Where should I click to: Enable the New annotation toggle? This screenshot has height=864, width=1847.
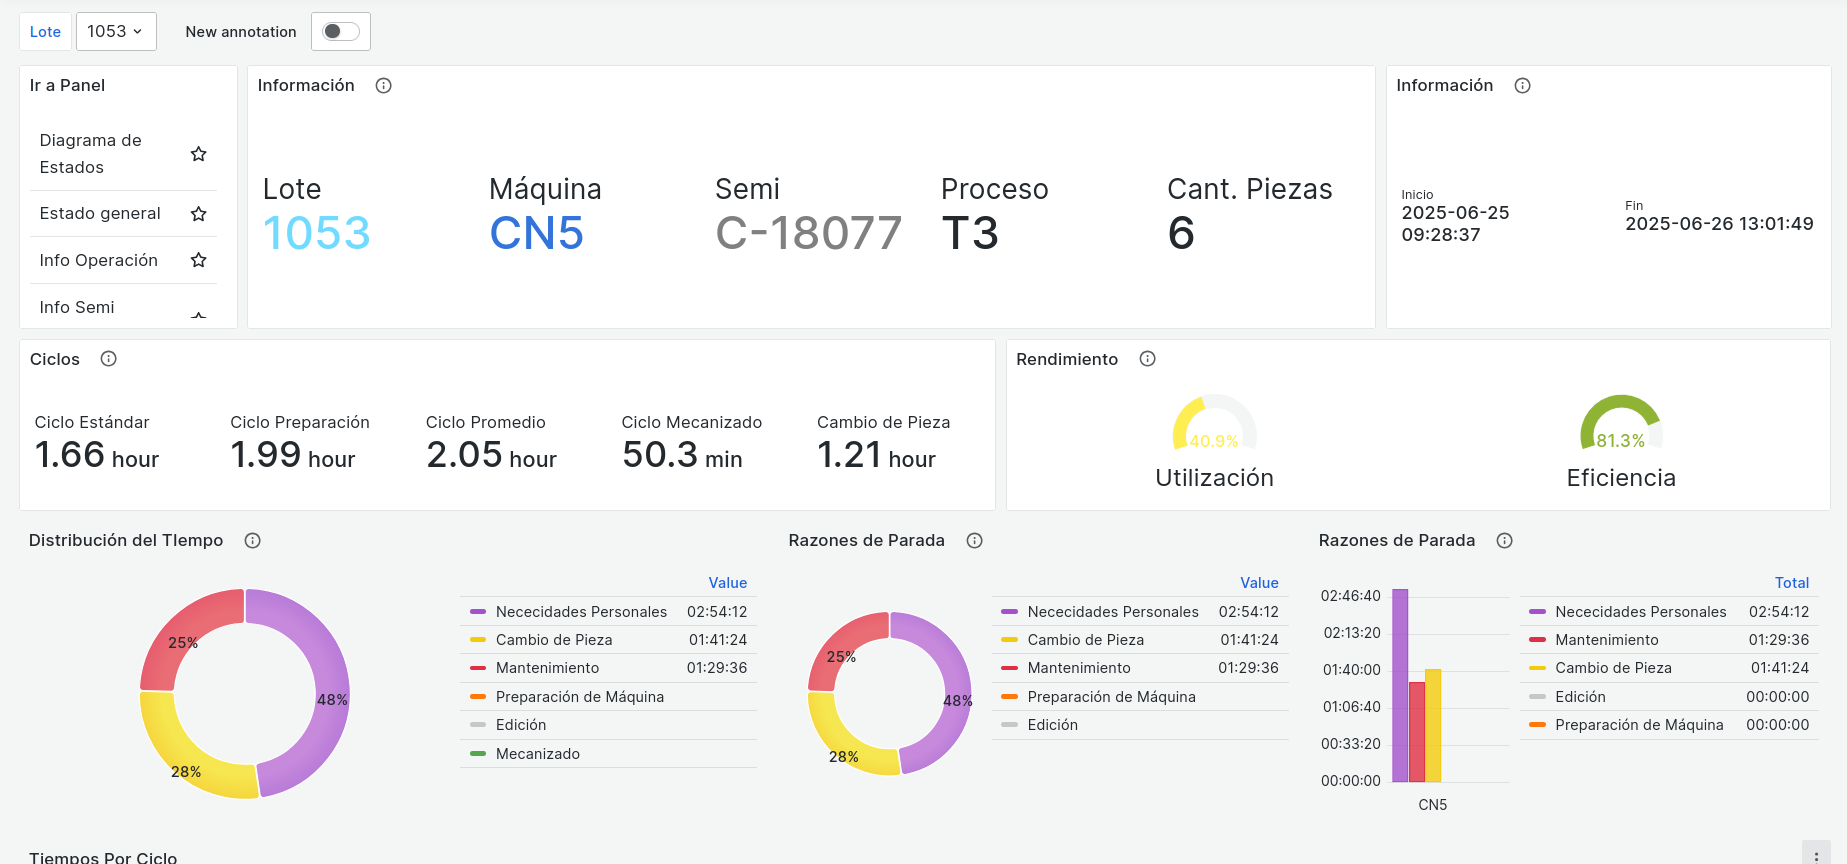click(341, 32)
